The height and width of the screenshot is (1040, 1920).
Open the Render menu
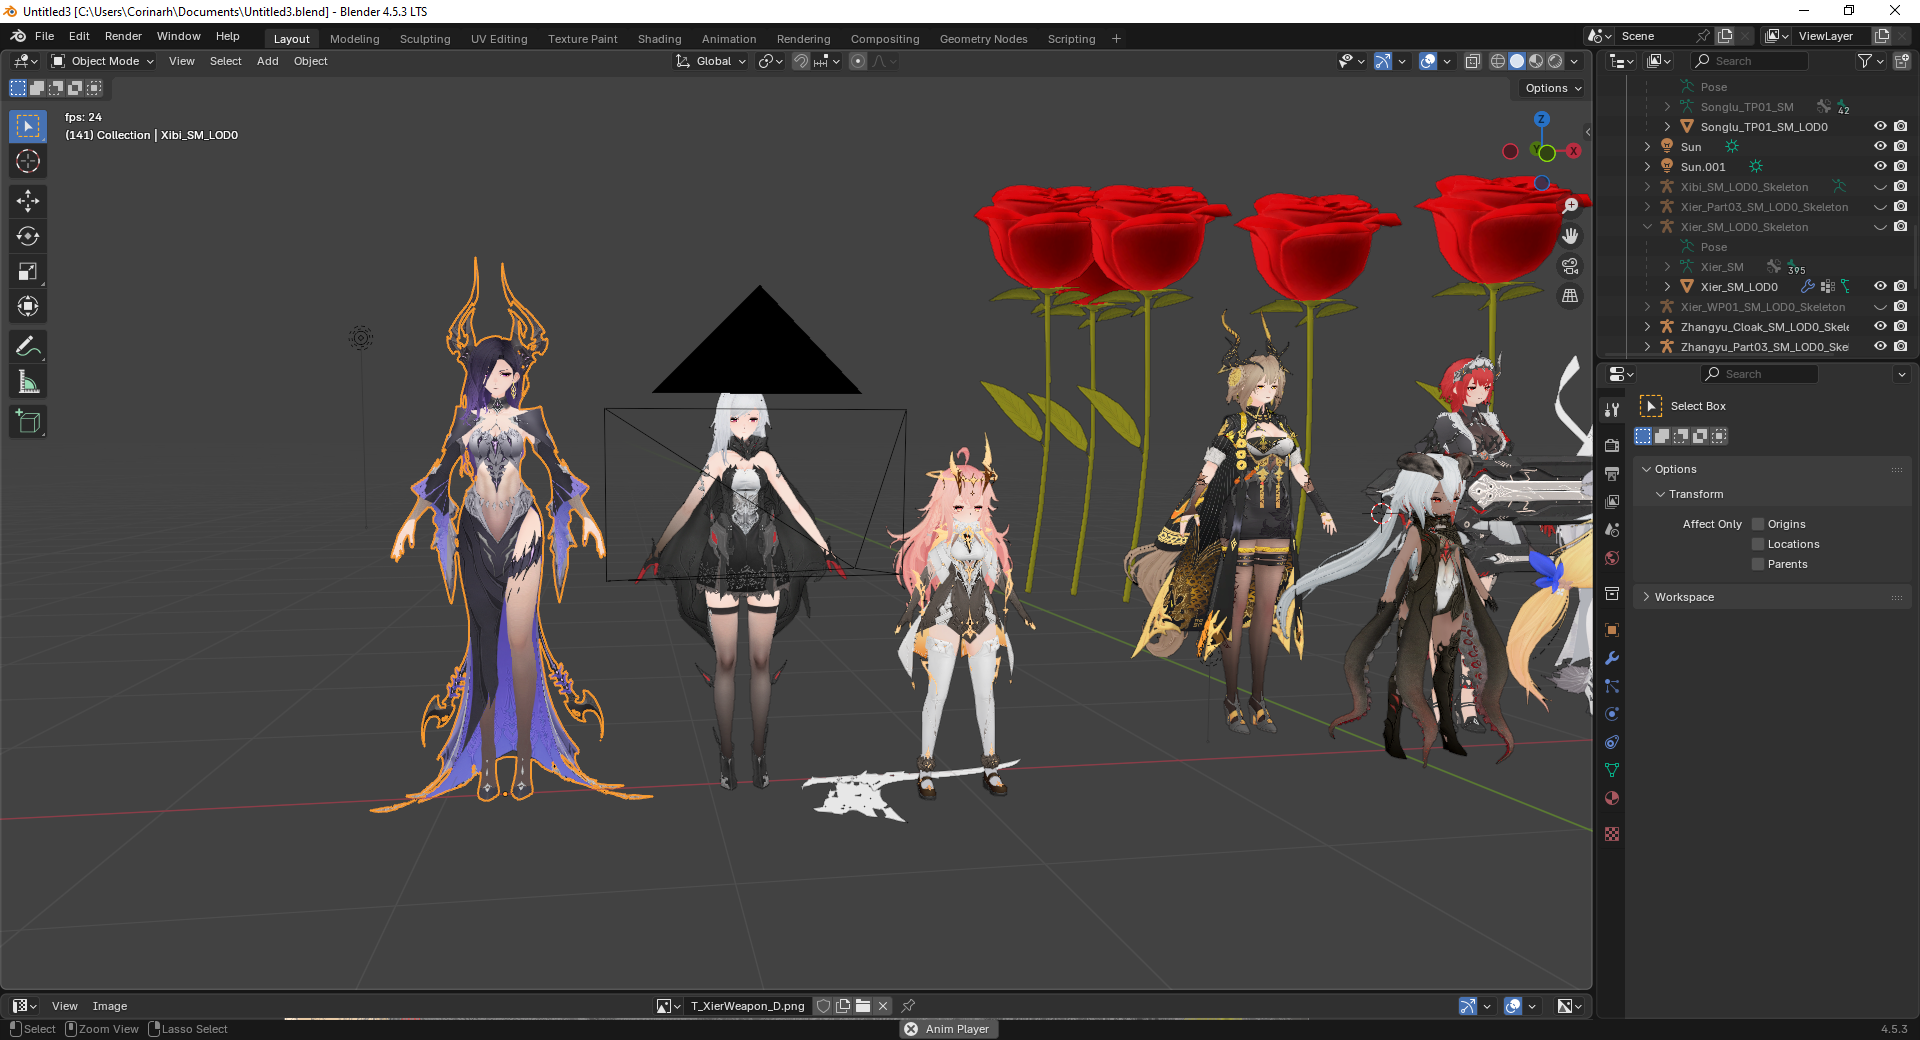123,36
